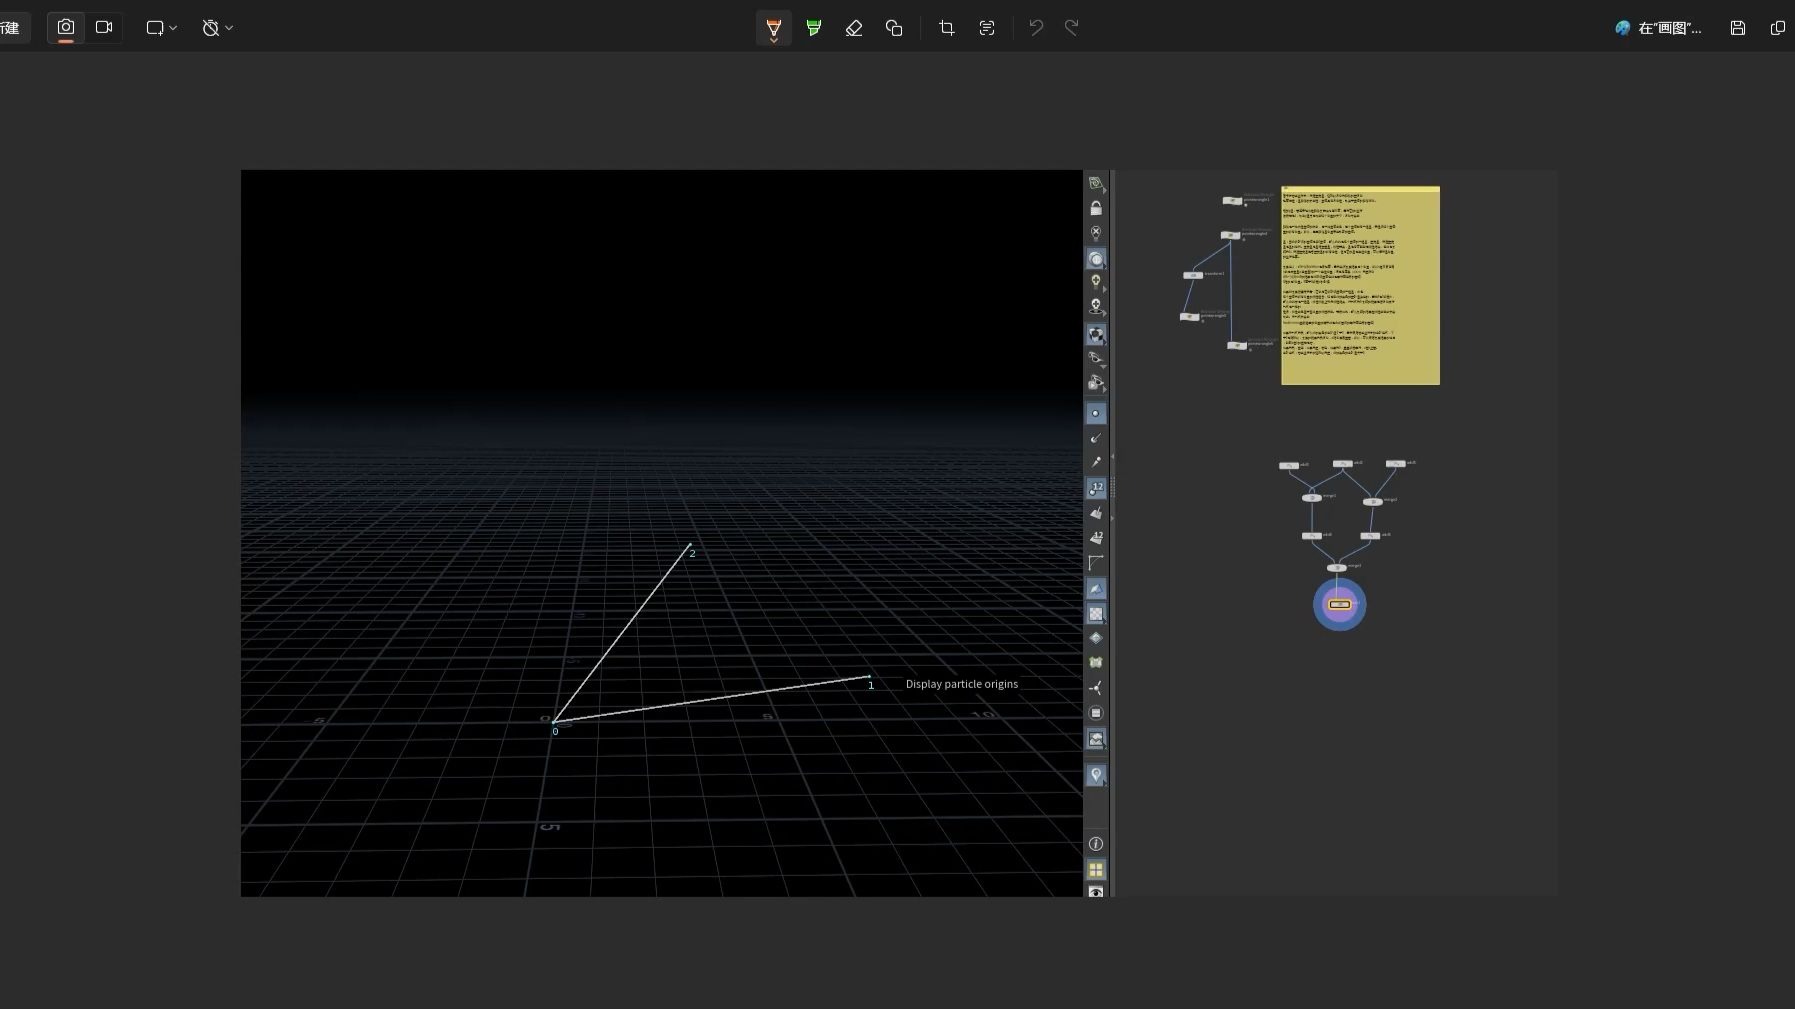Viewport: 1795px width, 1009px height.
Task: Click the 新建 new snip button
Action: 12,28
